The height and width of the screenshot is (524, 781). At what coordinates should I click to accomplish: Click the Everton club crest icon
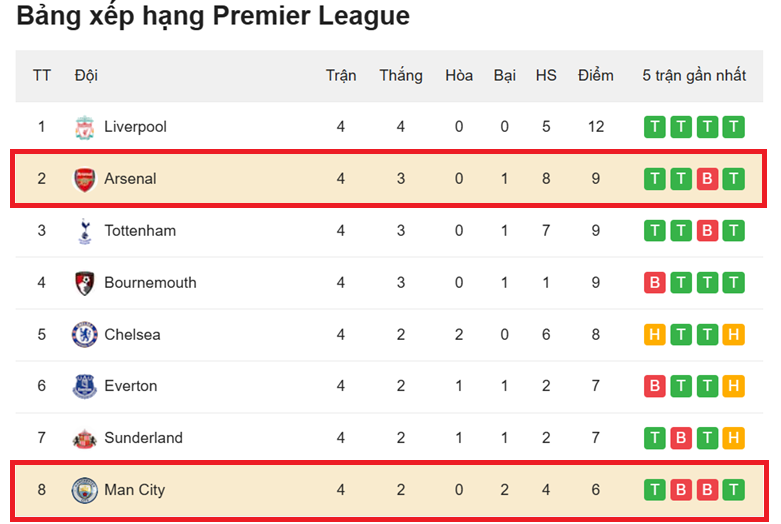coord(84,386)
